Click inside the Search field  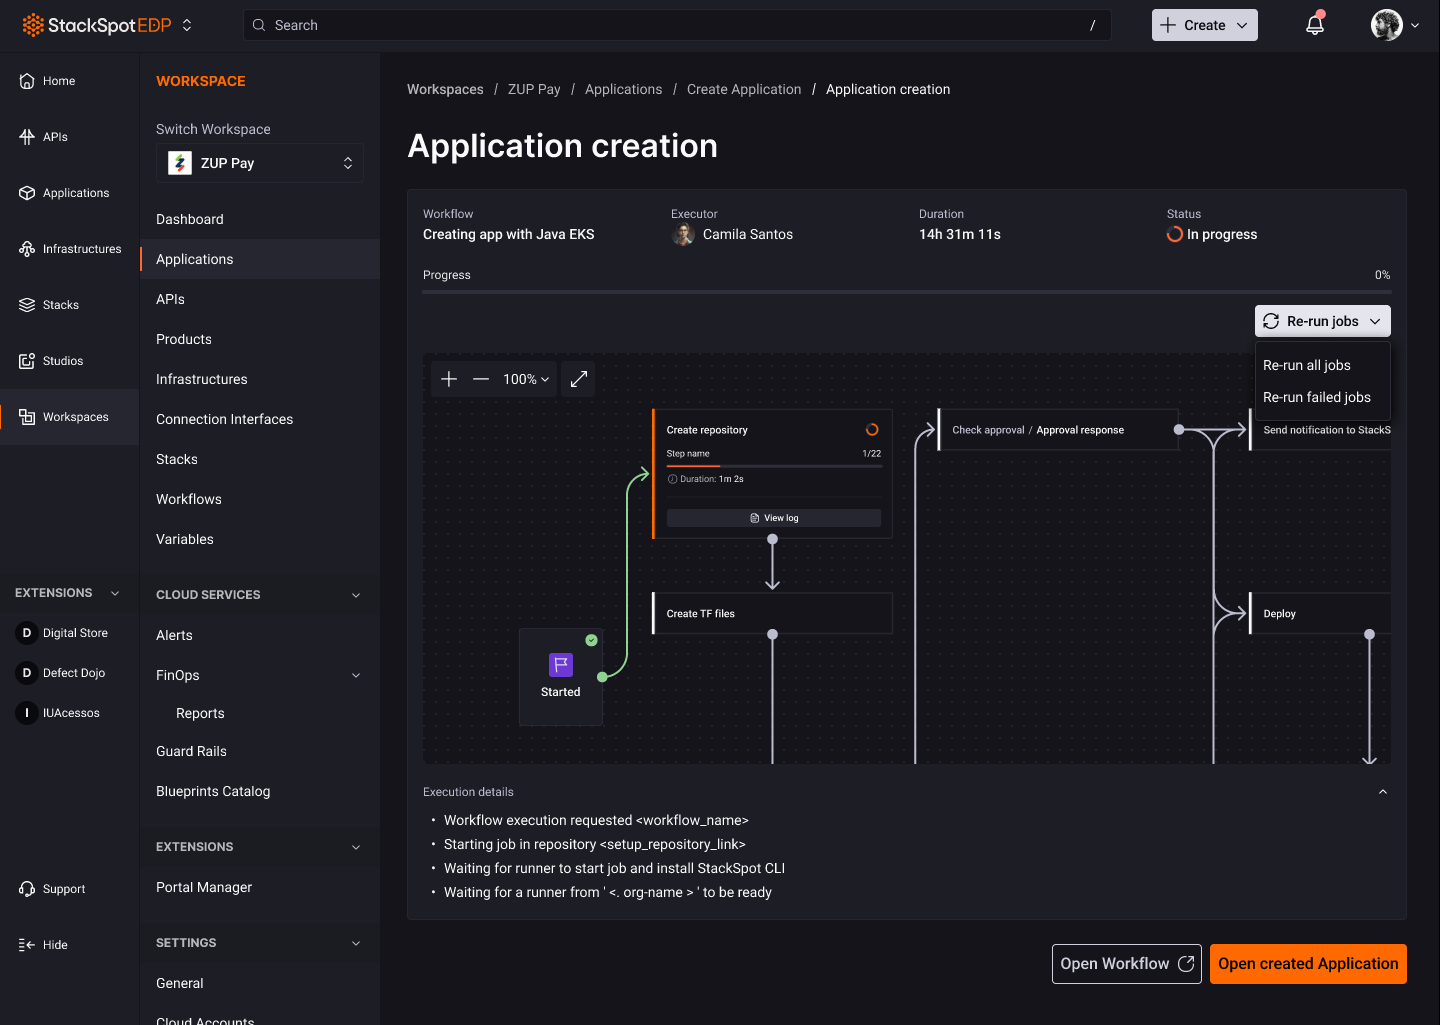pyautogui.click(x=677, y=24)
